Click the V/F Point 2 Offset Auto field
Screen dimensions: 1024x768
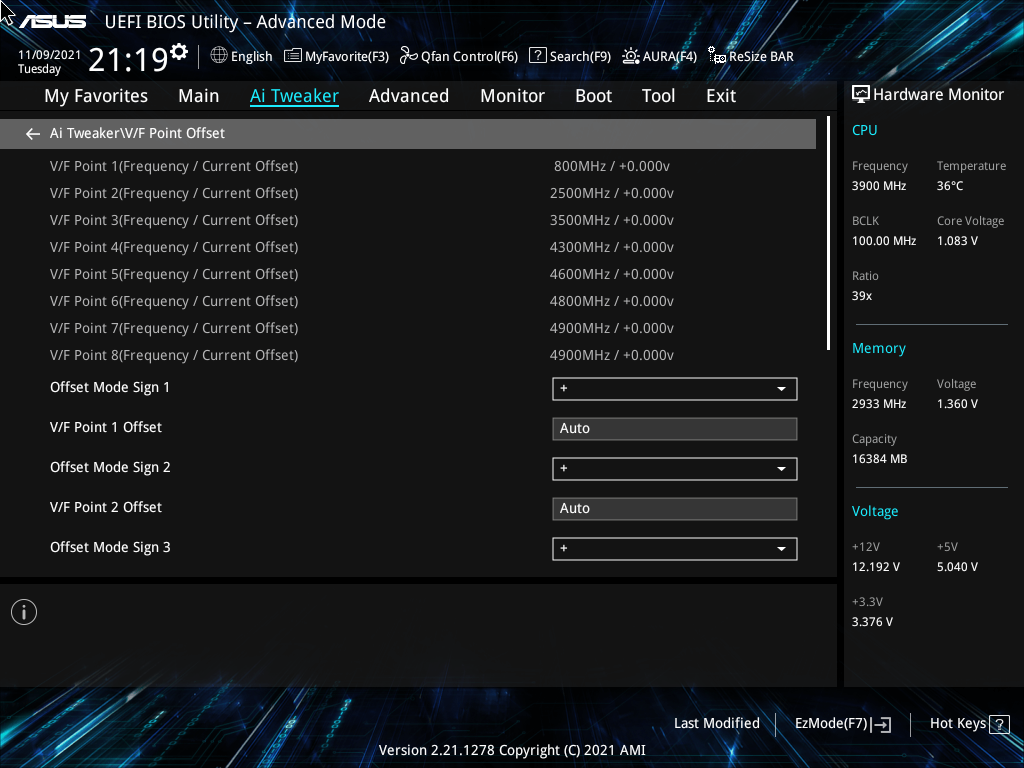pyautogui.click(x=675, y=509)
